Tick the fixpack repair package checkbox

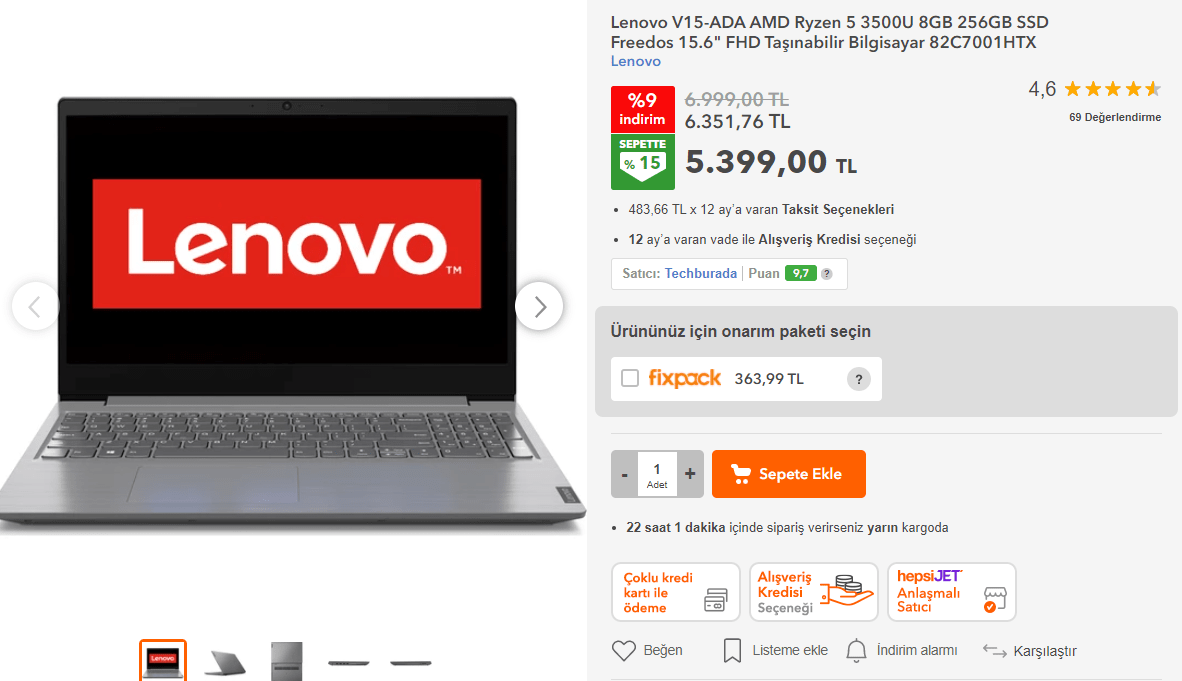point(629,379)
